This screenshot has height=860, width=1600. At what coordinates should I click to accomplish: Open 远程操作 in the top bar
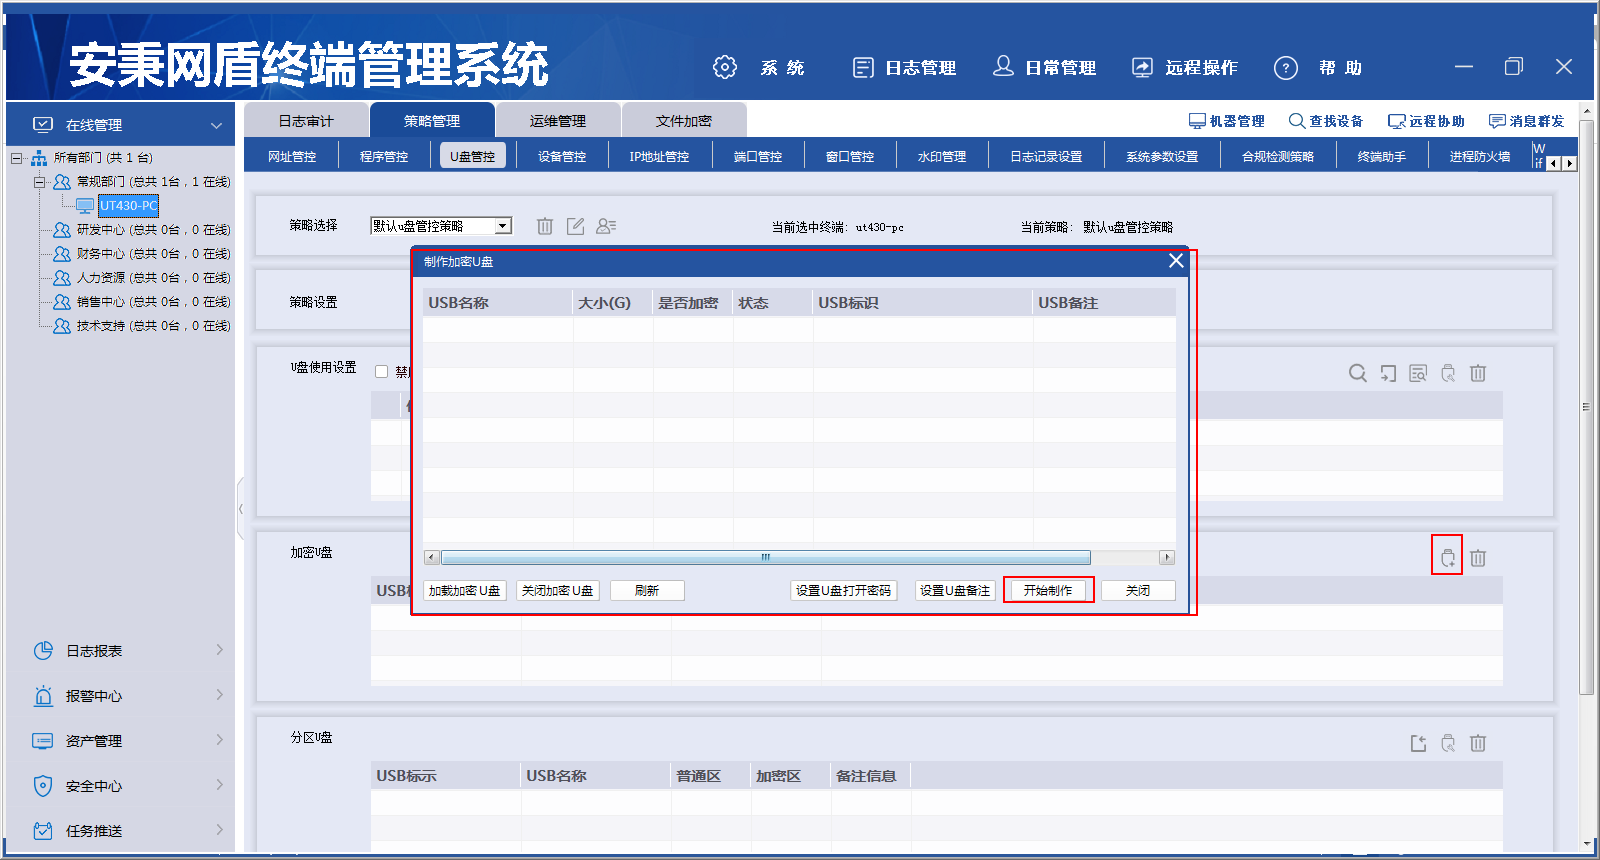1185,67
